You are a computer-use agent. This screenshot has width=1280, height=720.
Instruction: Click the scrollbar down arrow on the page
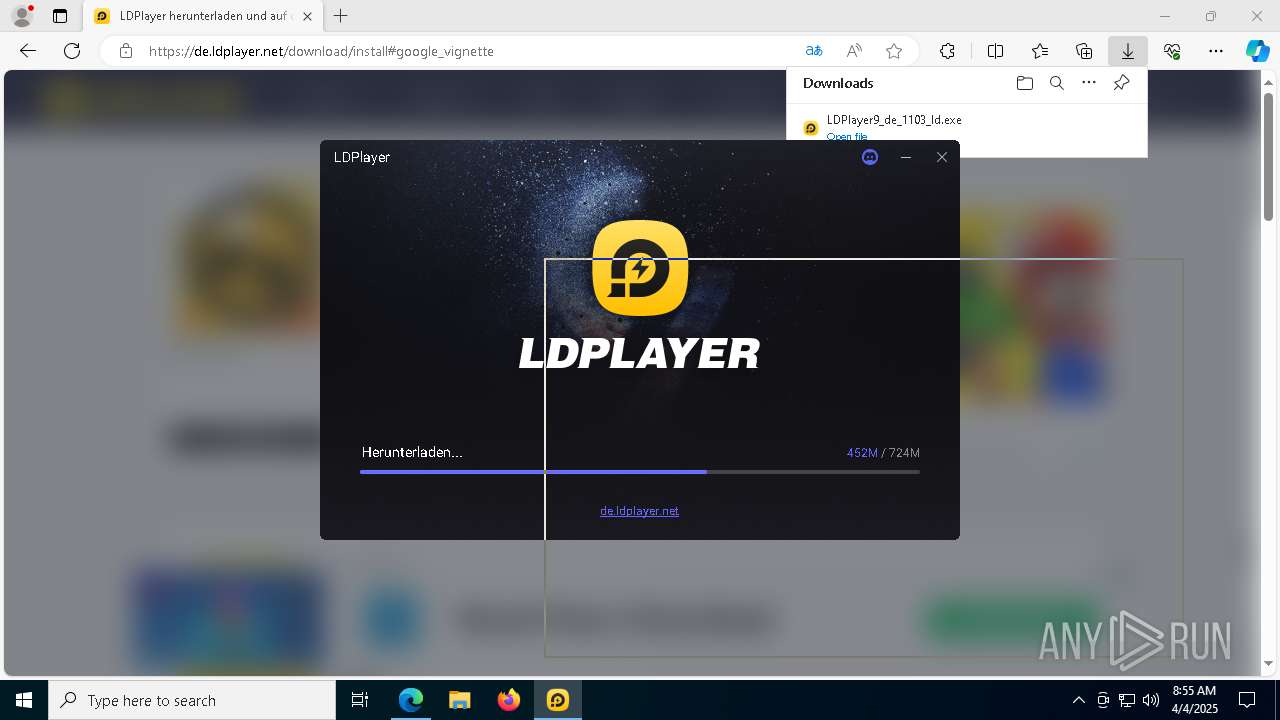coord(1268,664)
